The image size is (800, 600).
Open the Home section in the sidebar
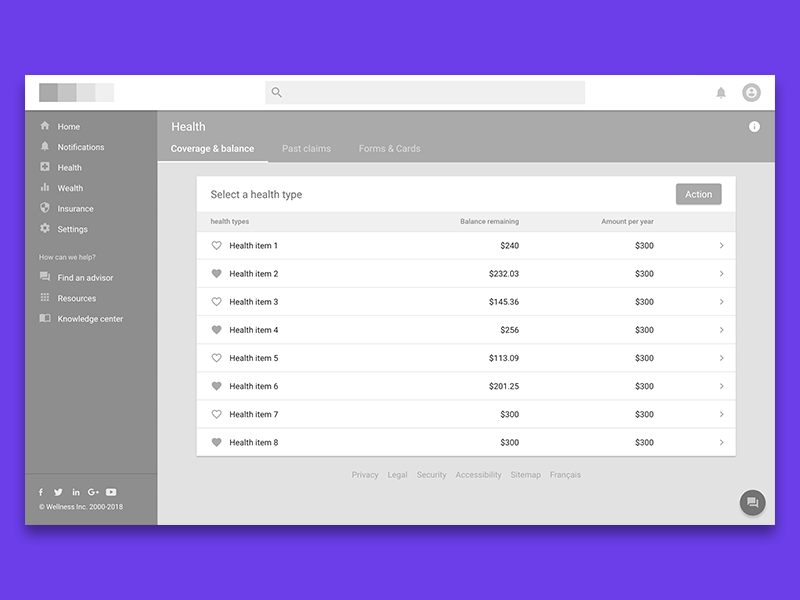(x=70, y=126)
